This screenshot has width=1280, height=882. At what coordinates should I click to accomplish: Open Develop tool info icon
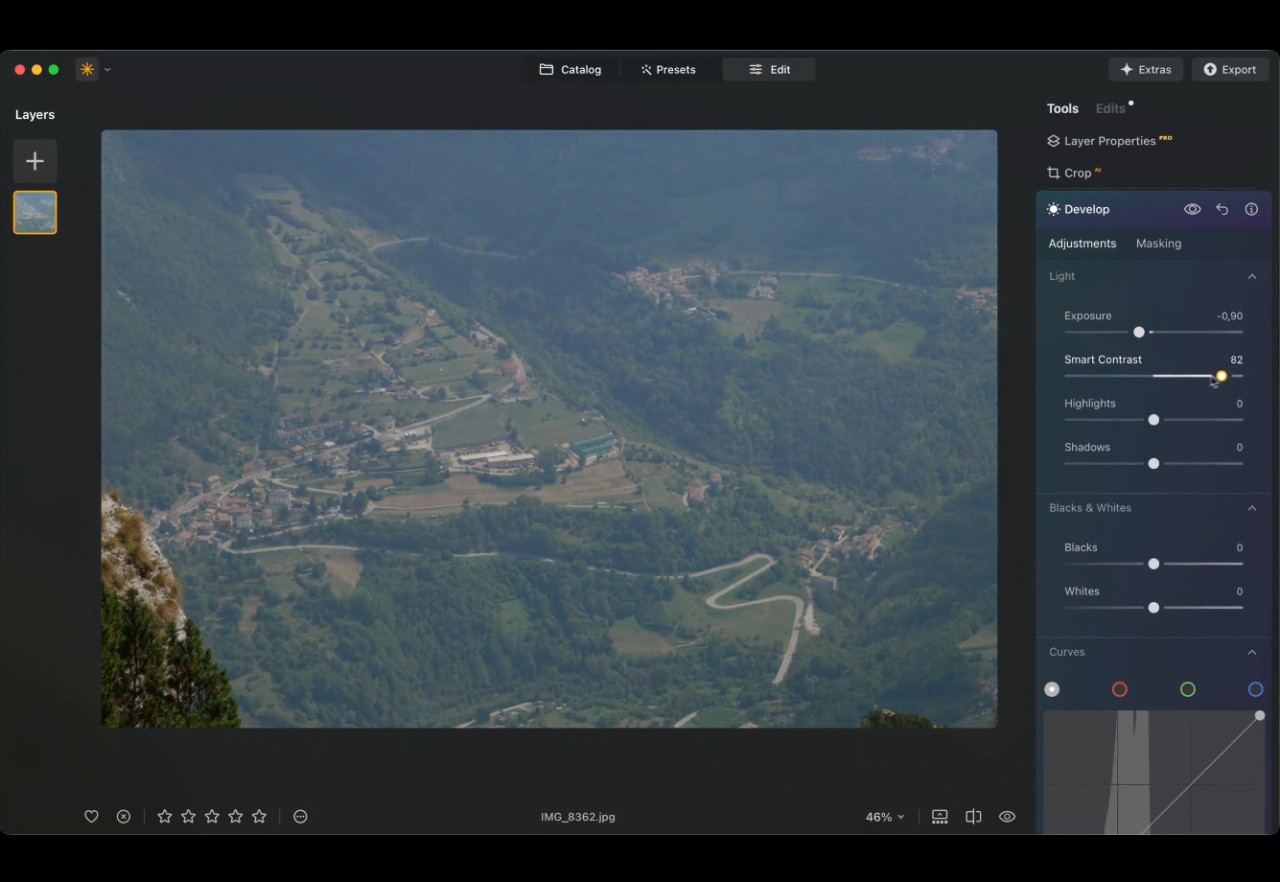(x=1251, y=209)
